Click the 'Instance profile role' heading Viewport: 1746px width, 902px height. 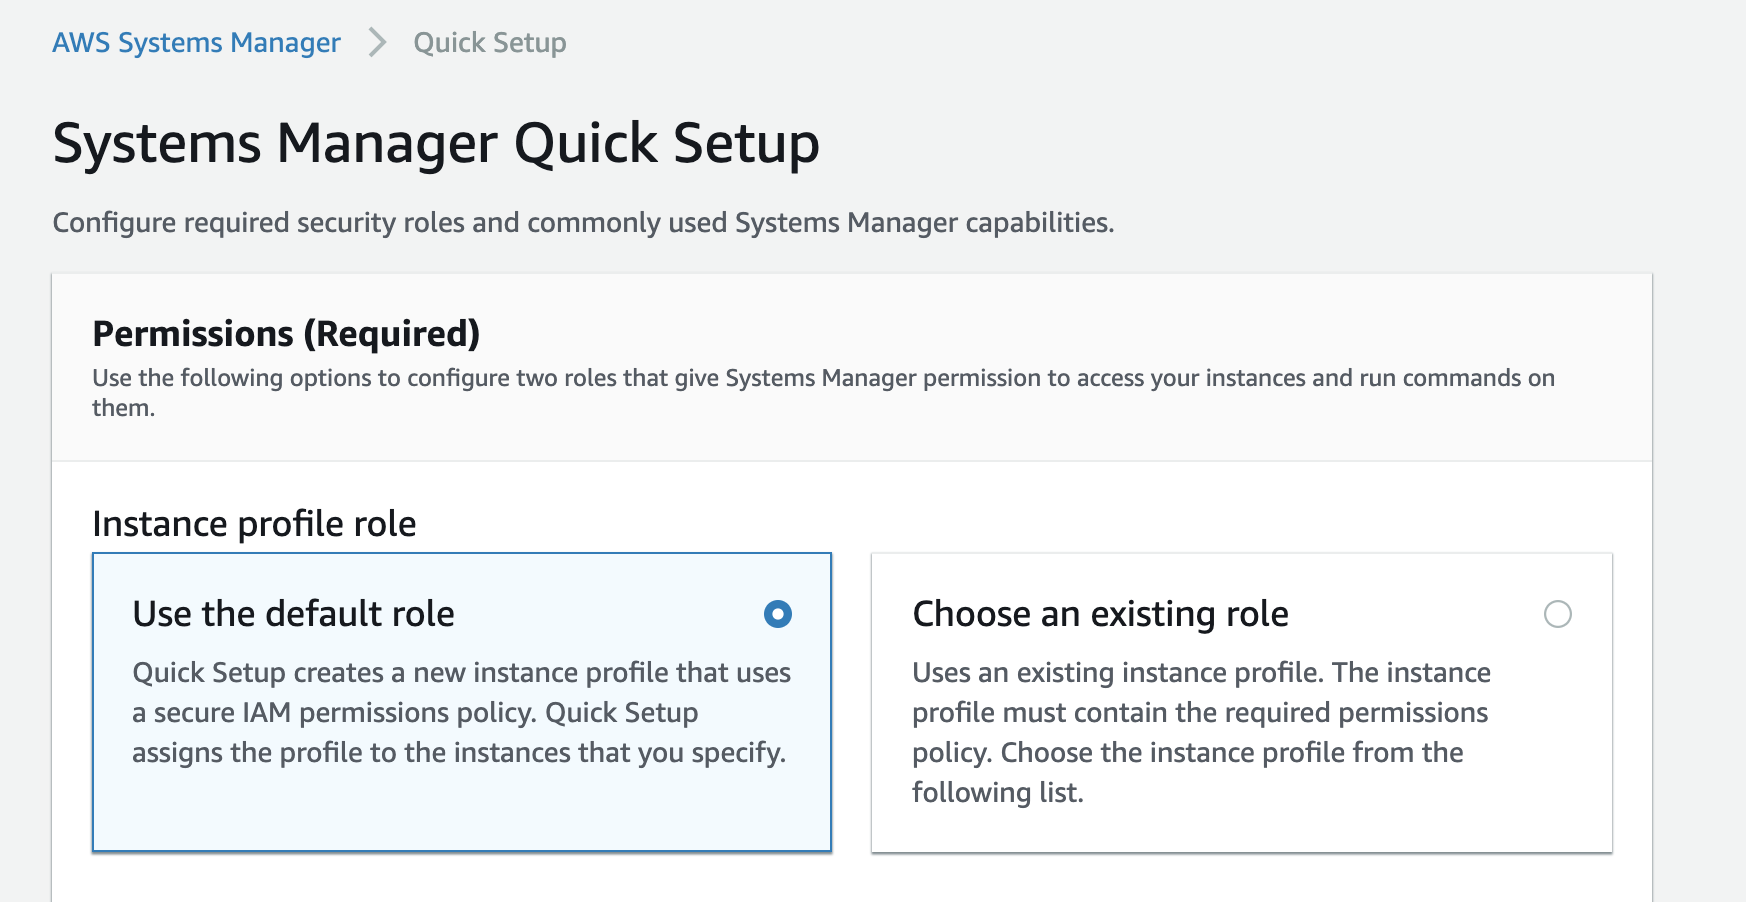click(254, 523)
